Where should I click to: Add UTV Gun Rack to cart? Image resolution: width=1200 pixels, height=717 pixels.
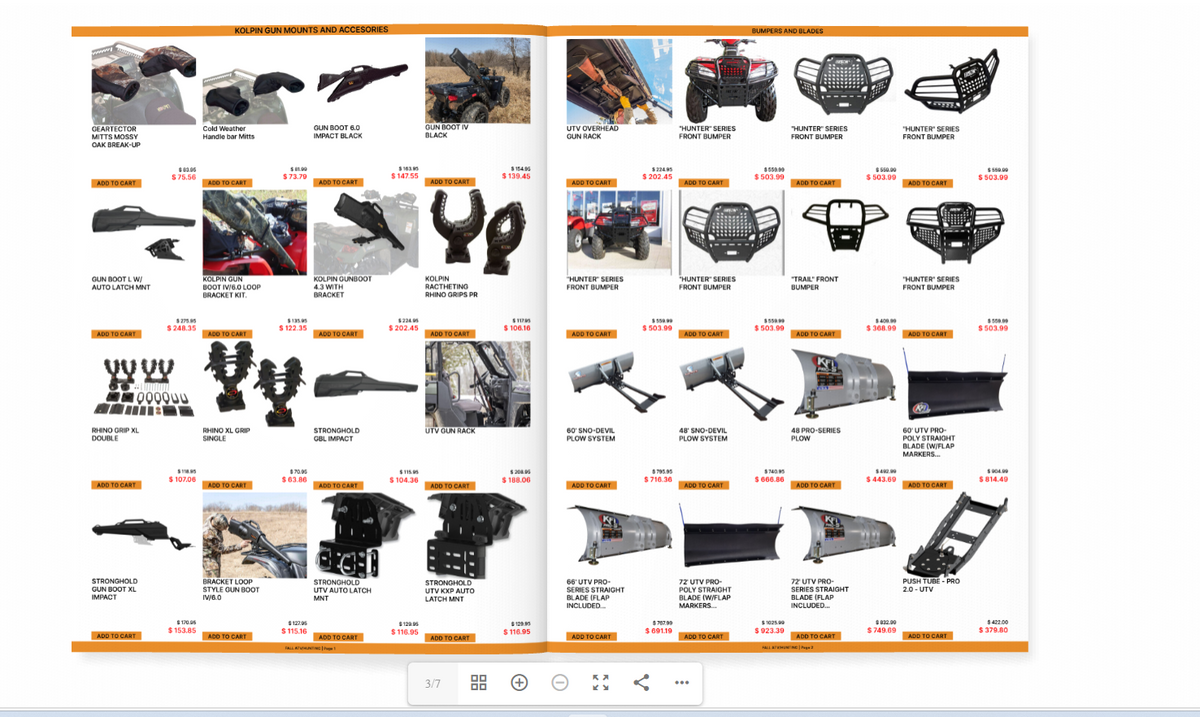[x=450, y=486]
